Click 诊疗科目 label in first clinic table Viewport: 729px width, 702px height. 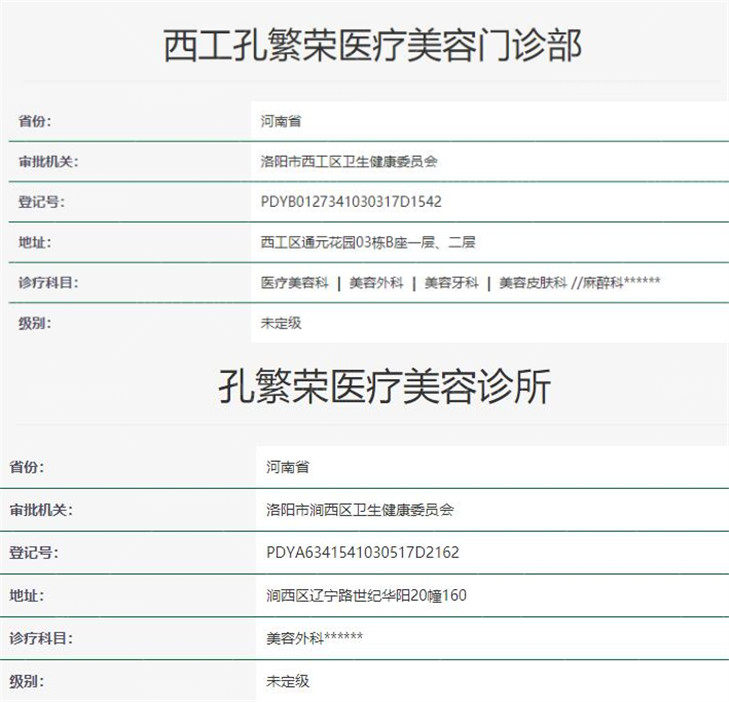(x=48, y=282)
